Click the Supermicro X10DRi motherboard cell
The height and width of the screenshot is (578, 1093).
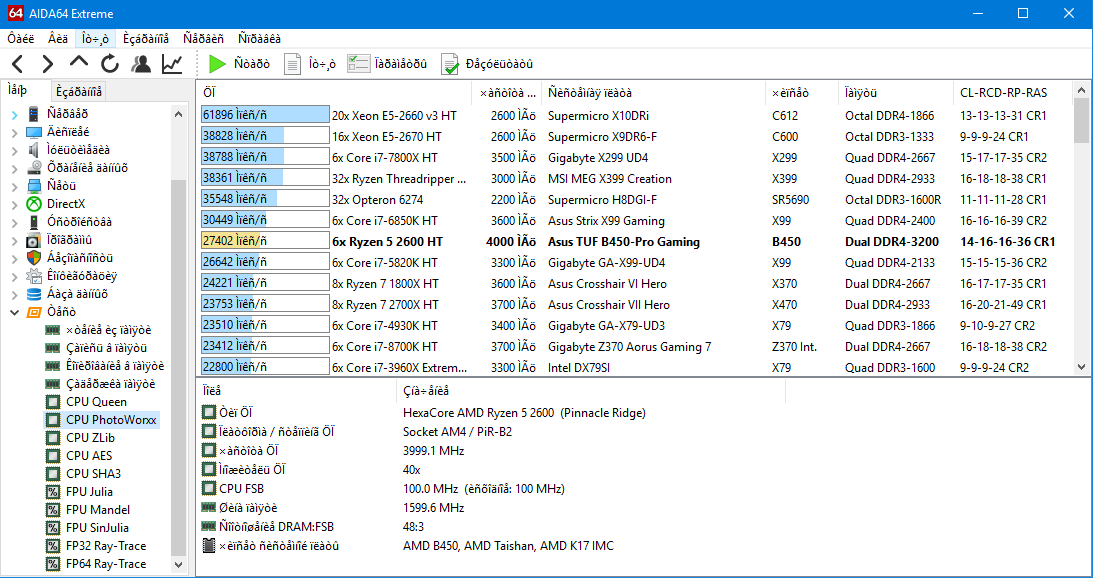[x=598, y=116]
